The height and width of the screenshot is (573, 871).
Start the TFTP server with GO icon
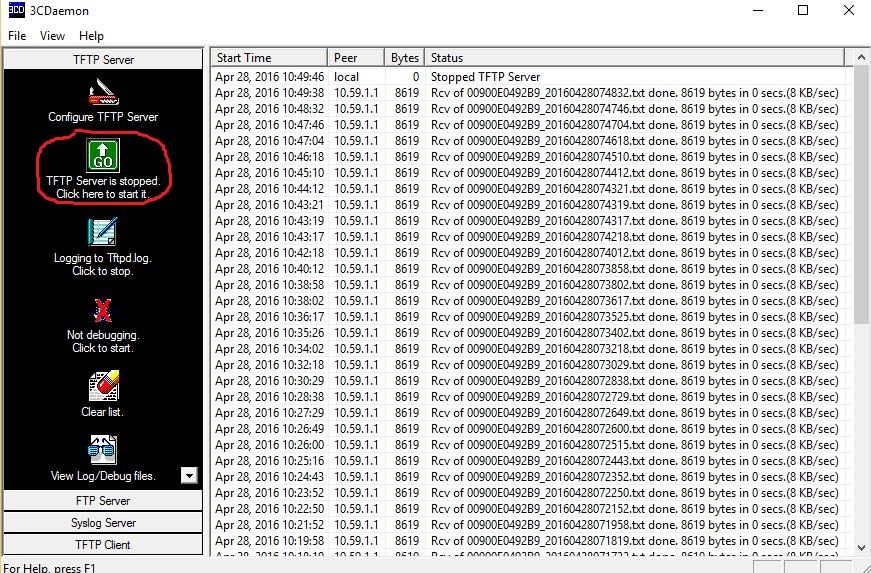[x=103, y=155]
